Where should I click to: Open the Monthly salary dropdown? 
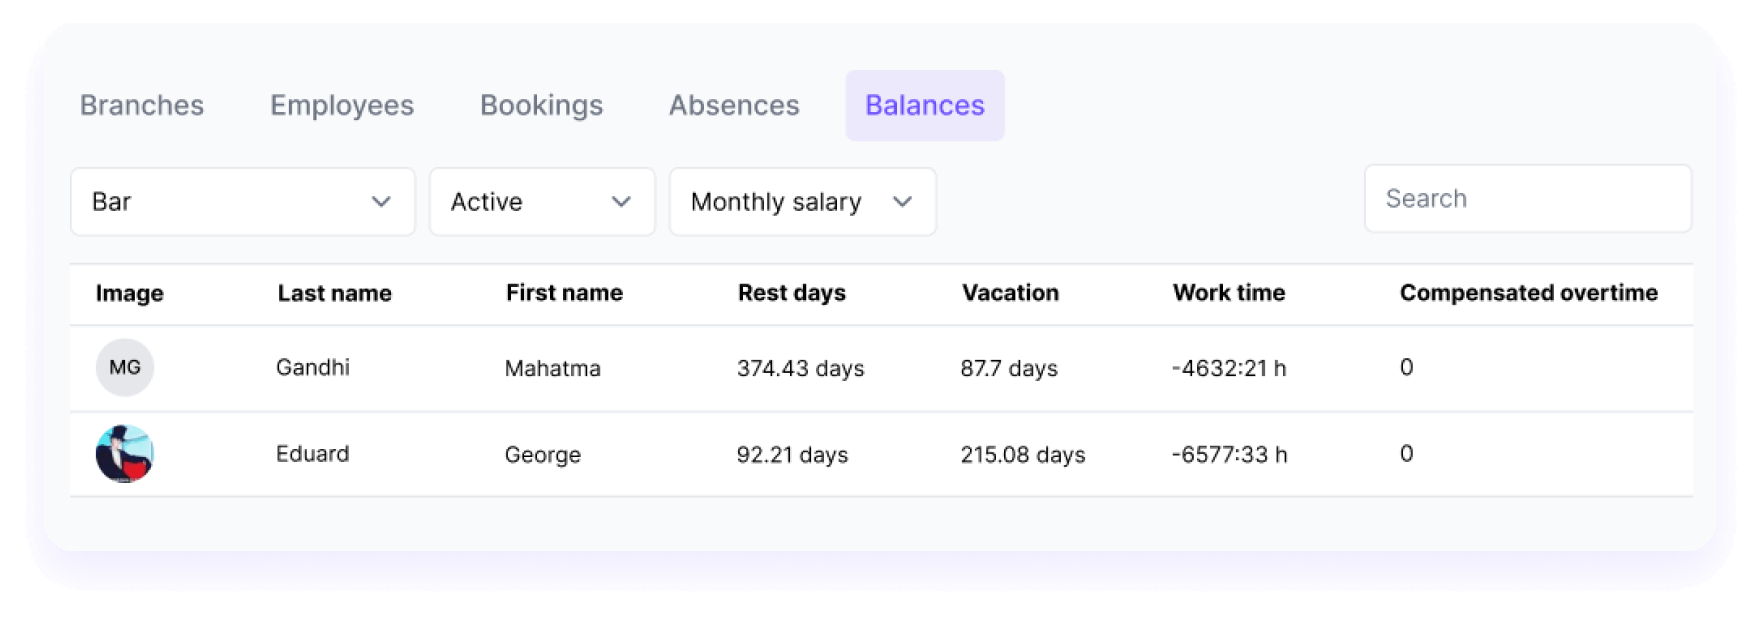pos(802,202)
